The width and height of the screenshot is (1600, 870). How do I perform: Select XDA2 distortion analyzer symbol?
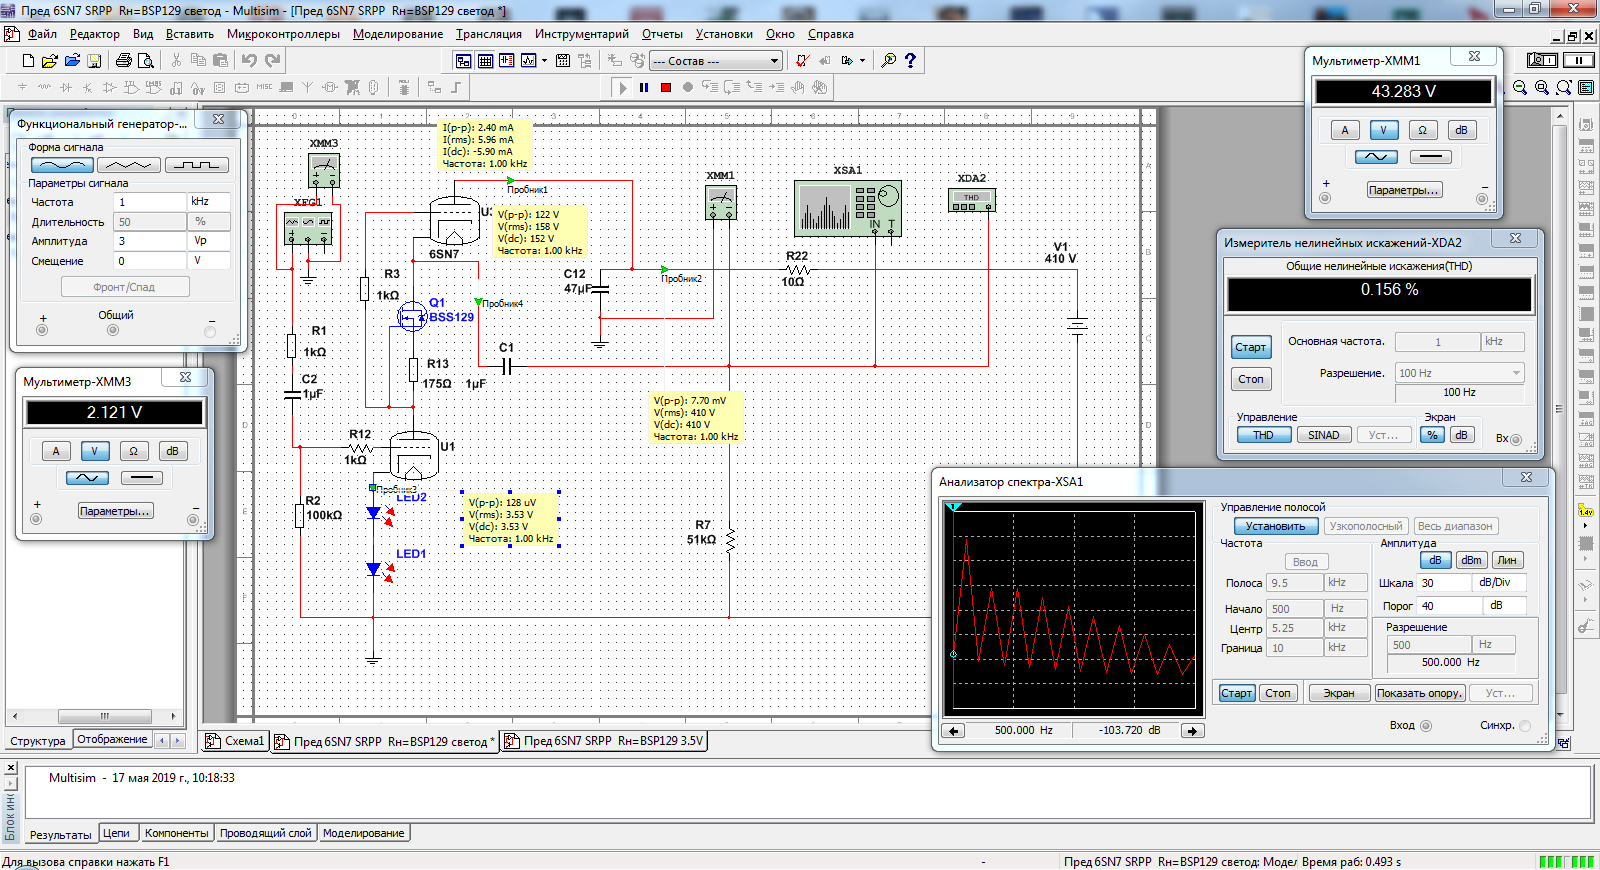[x=971, y=200]
